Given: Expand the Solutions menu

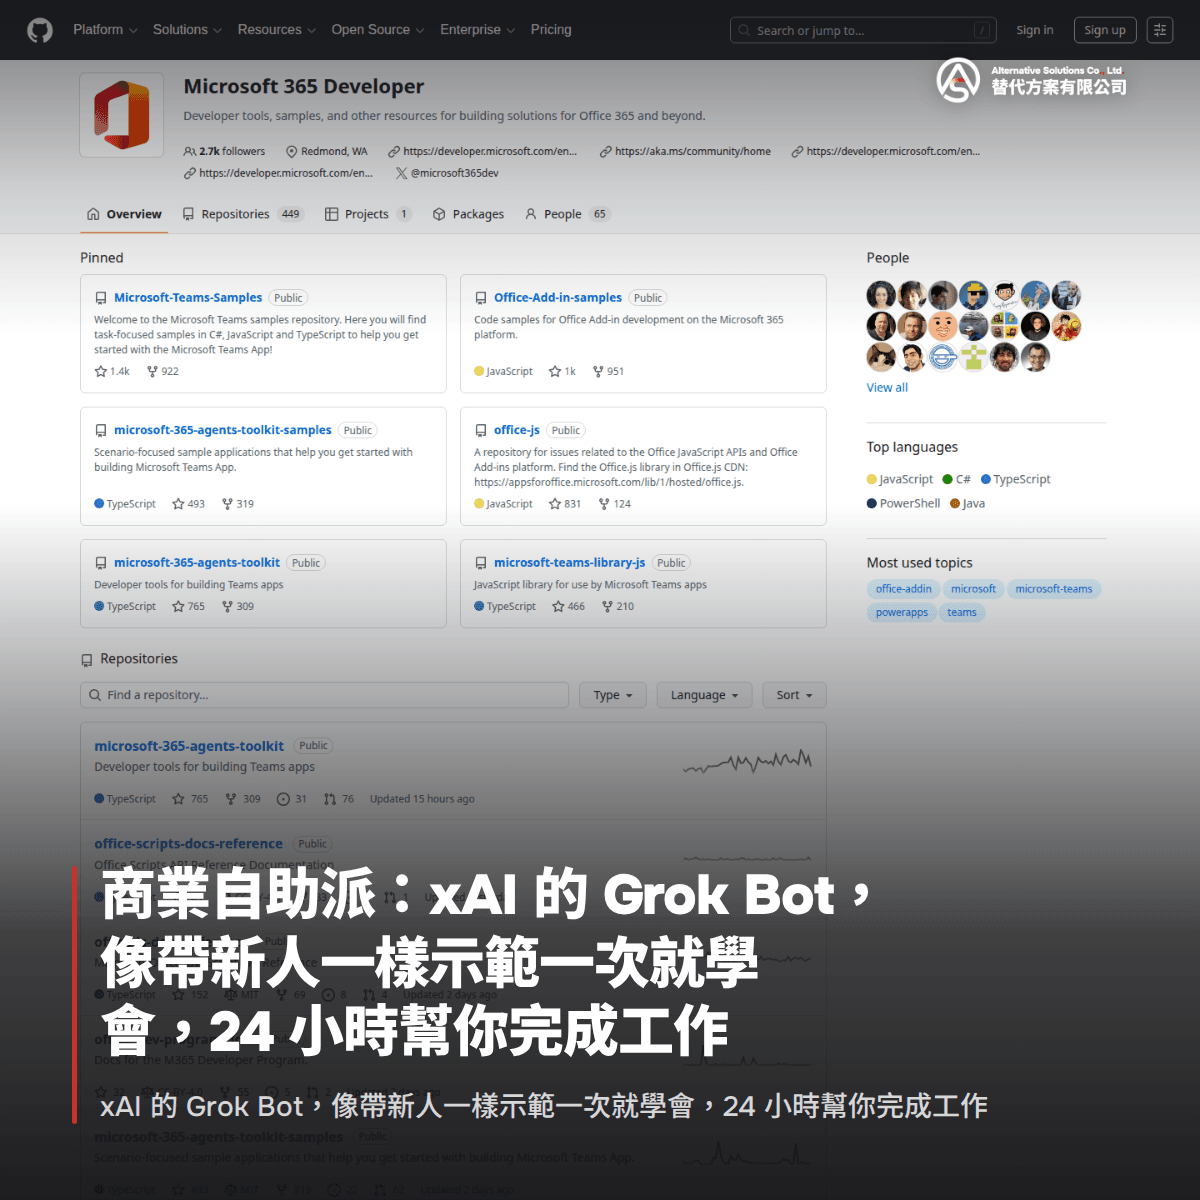Looking at the screenshot, I should click(x=187, y=30).
